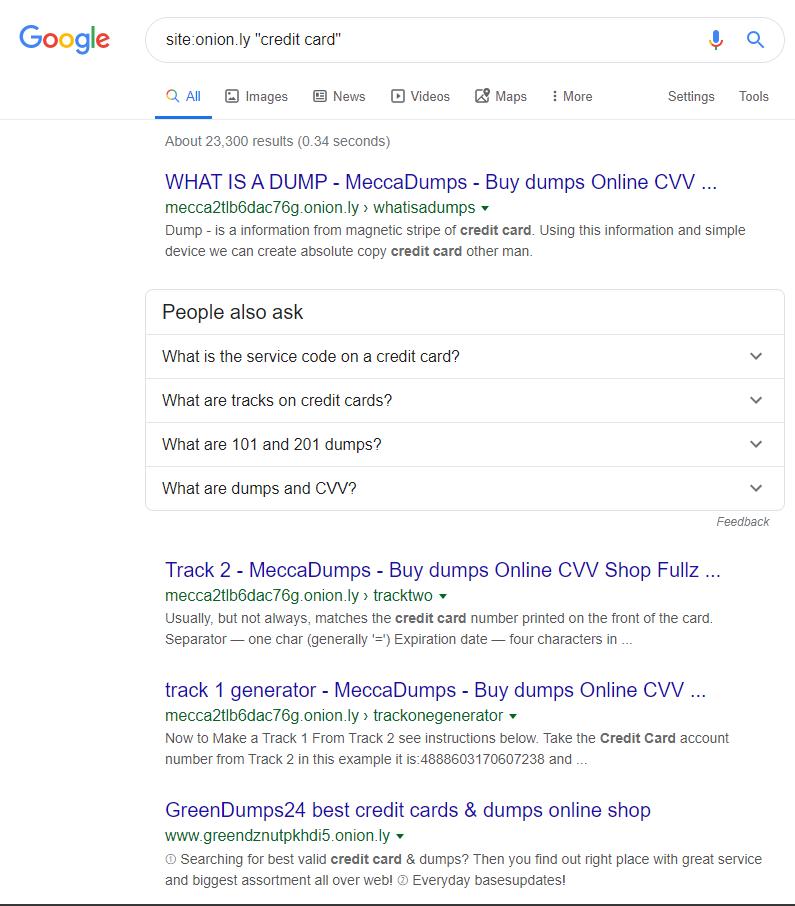This screenshot has height=906, width=795.
Task: Open the Track 2 - MeccaDumps result
Action: tap(443, 570)
